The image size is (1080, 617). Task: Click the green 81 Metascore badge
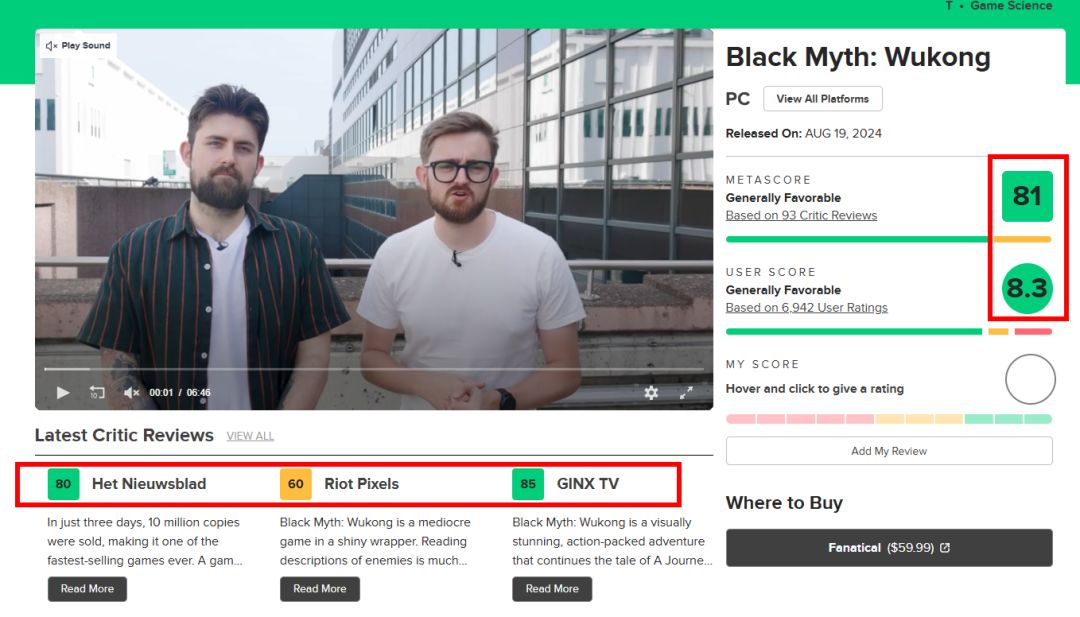[x=1027, y=196]
